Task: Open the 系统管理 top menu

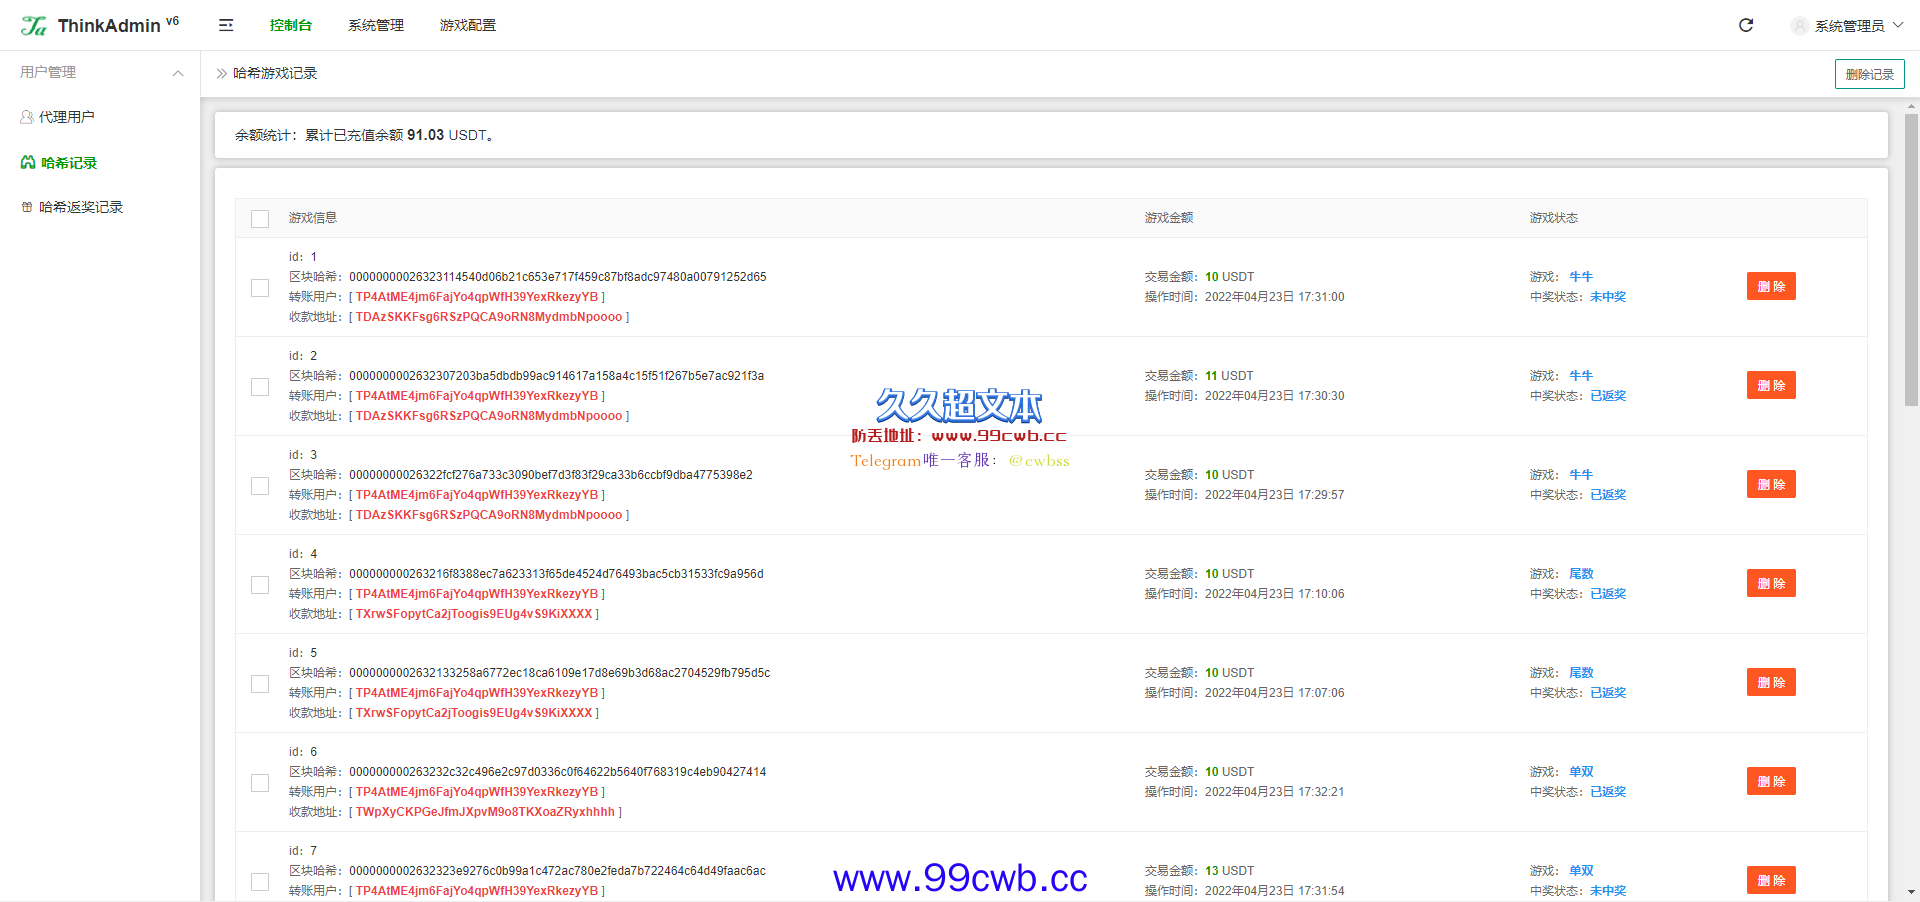Action: (376, 25)
